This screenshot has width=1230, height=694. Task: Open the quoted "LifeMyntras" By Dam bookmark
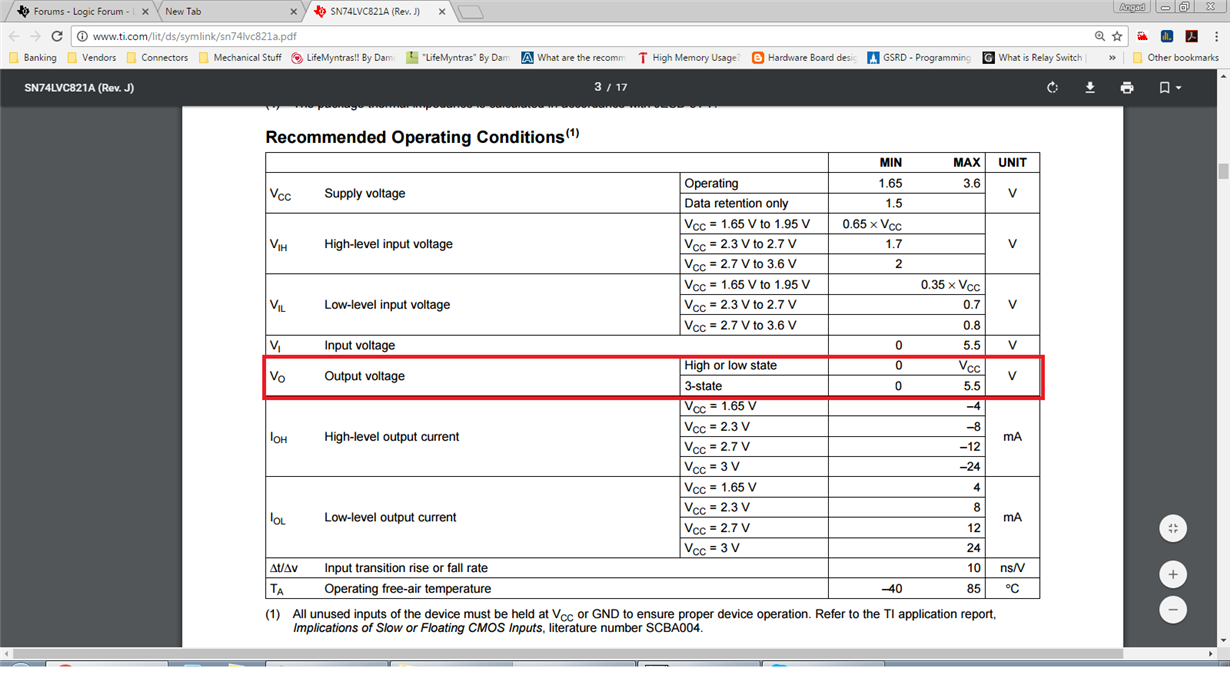pyautogui.click(x=458, y=58)
